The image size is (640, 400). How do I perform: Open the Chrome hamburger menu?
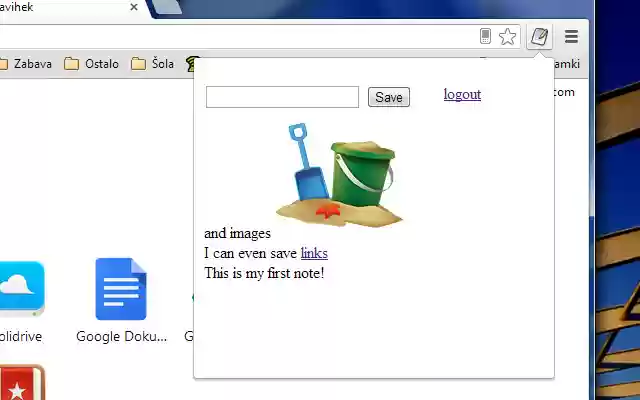[571, 37]
